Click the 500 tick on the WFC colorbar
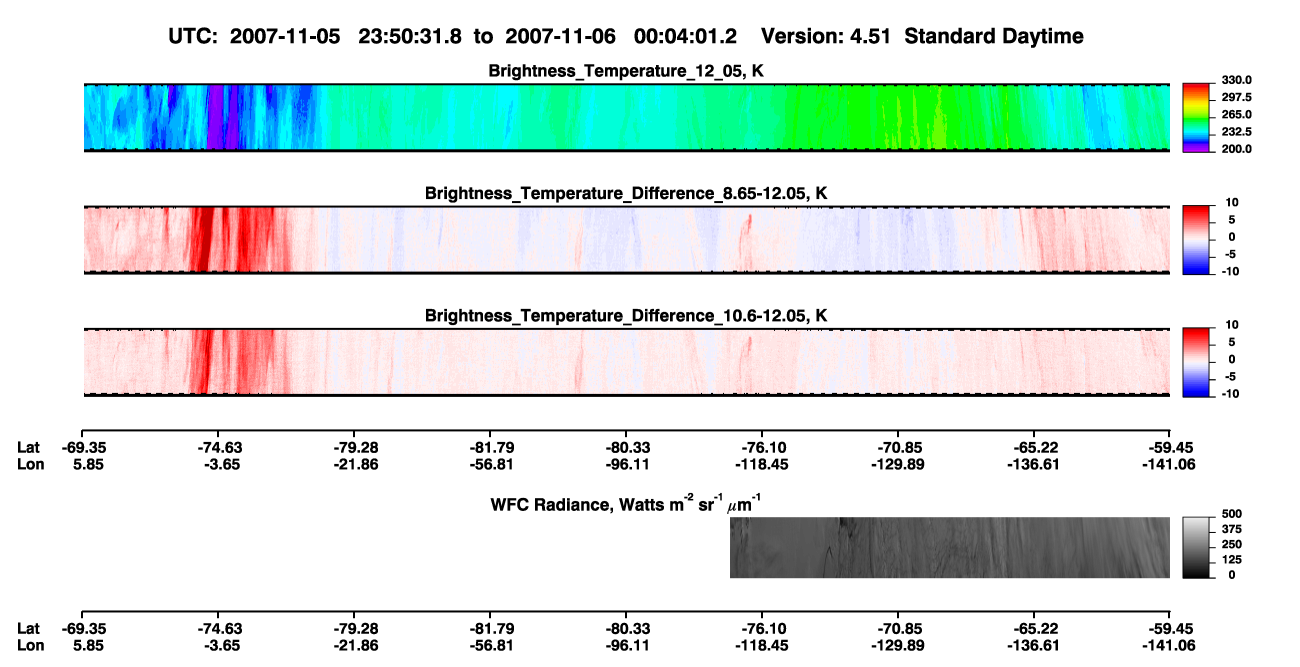This screenshot has height=667, width=1300. (1233, 513)
